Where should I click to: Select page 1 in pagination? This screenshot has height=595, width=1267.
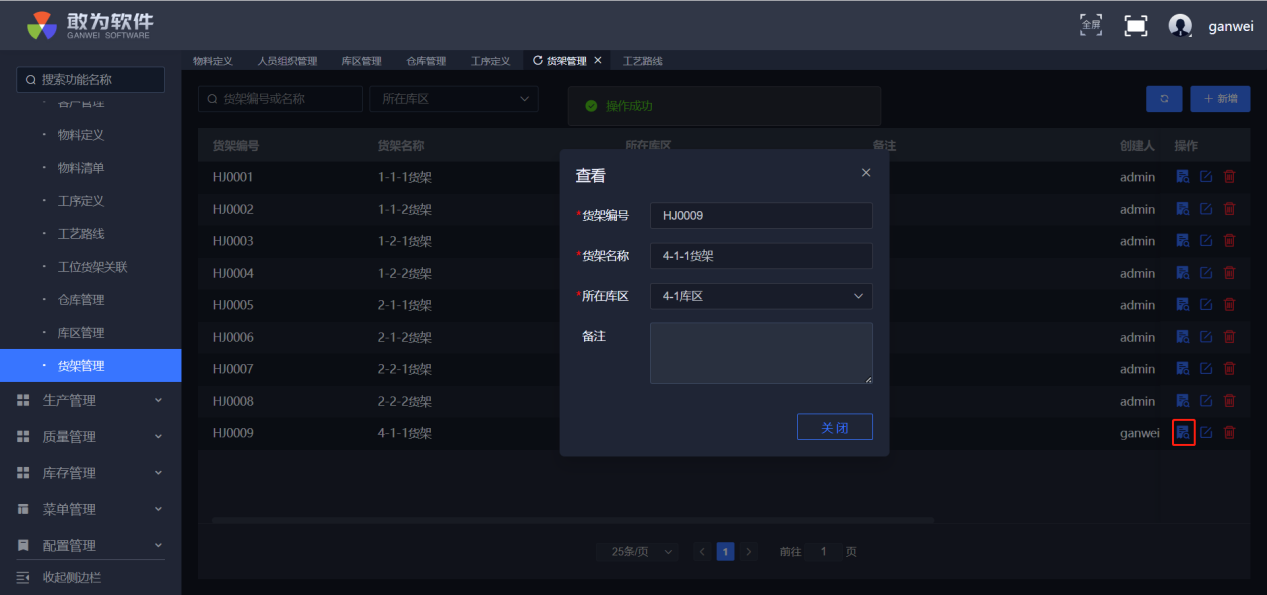pos(726,552)
